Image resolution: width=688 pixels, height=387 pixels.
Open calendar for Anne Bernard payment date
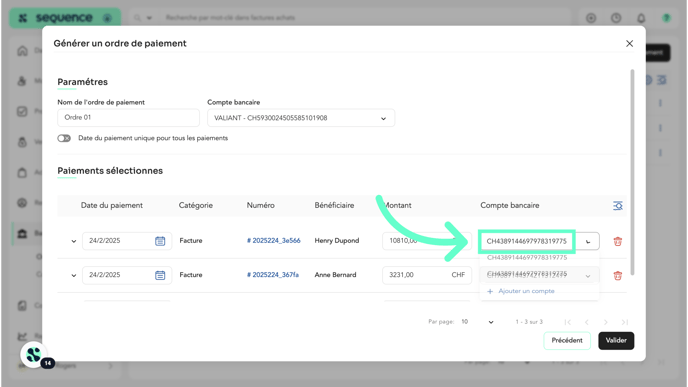(x=160, y=275)
